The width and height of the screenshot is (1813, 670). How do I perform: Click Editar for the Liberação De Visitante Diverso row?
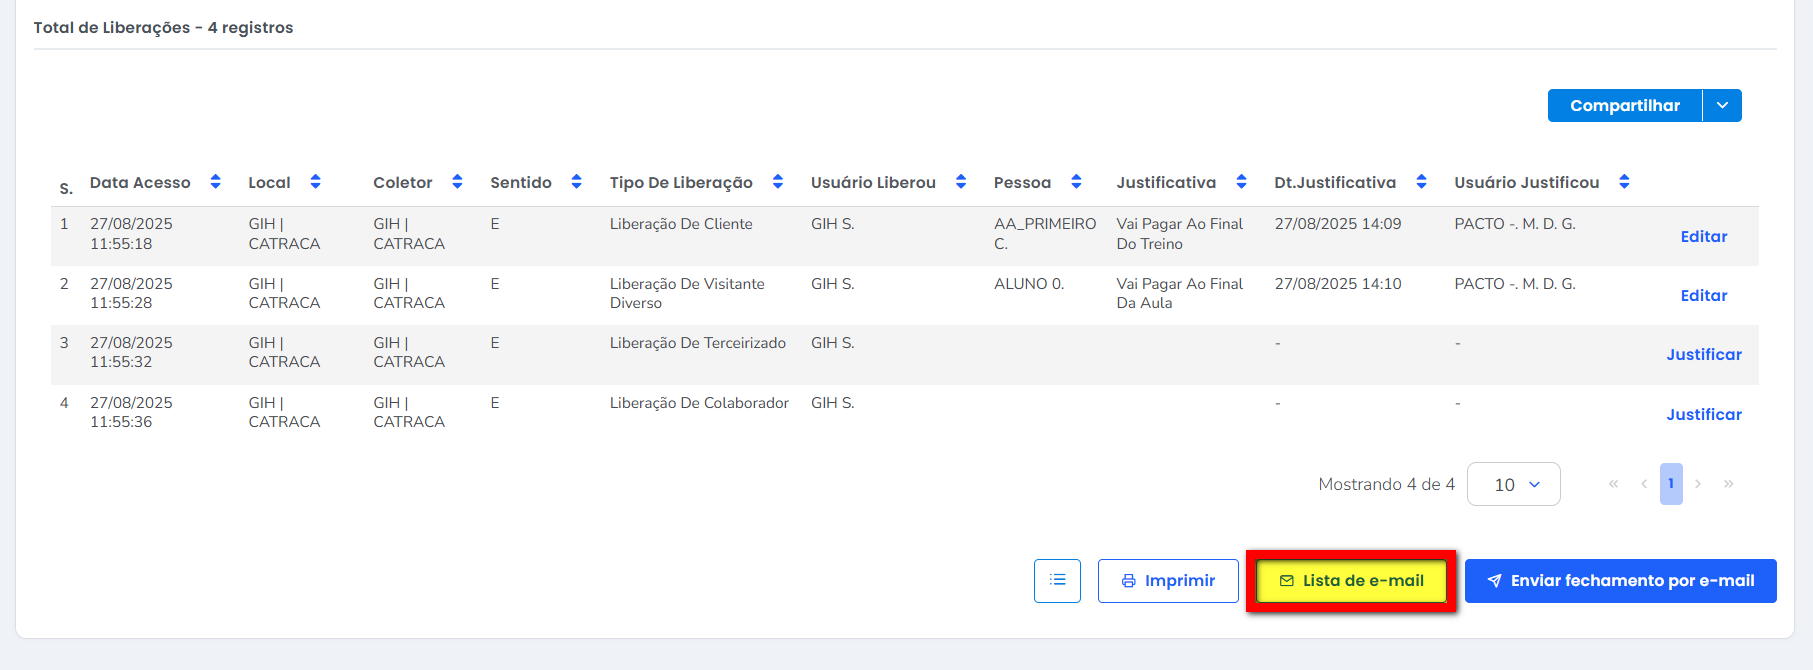pos(1704,295)
